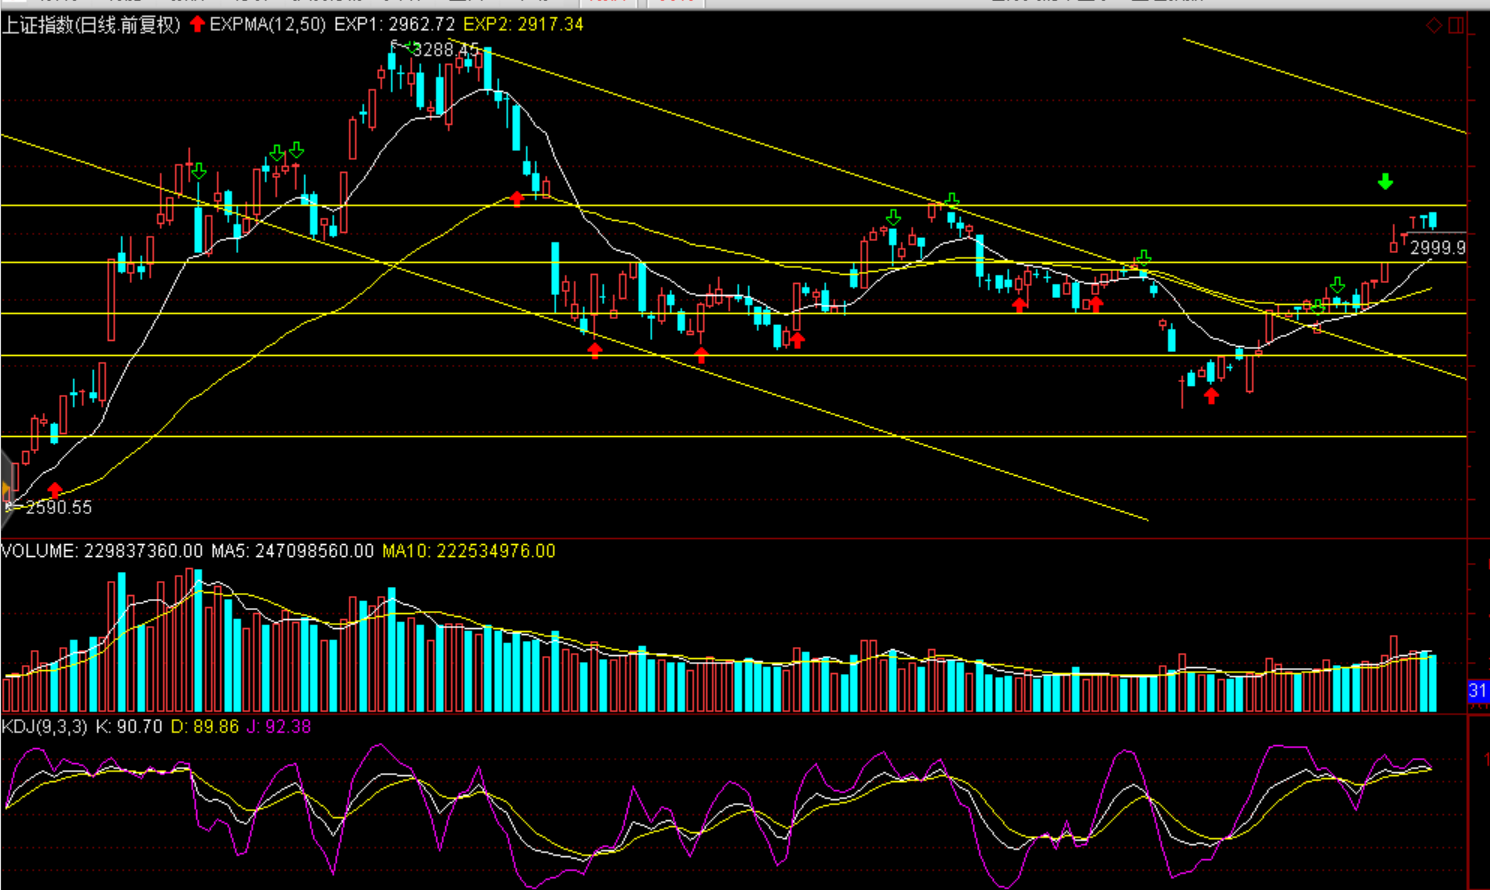
Task: Click the split-panel rectangle icon at top-right
Action: point(1456,25)
